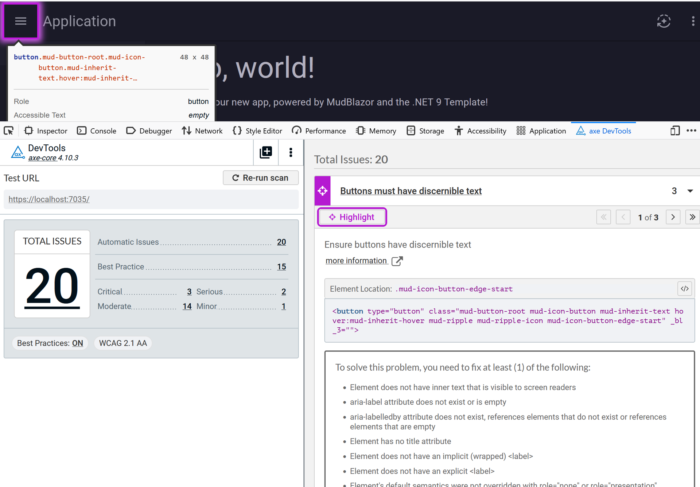Collapse the 'Buttons must have discernible text' issue
700x487 pixels.
(689, 191)
